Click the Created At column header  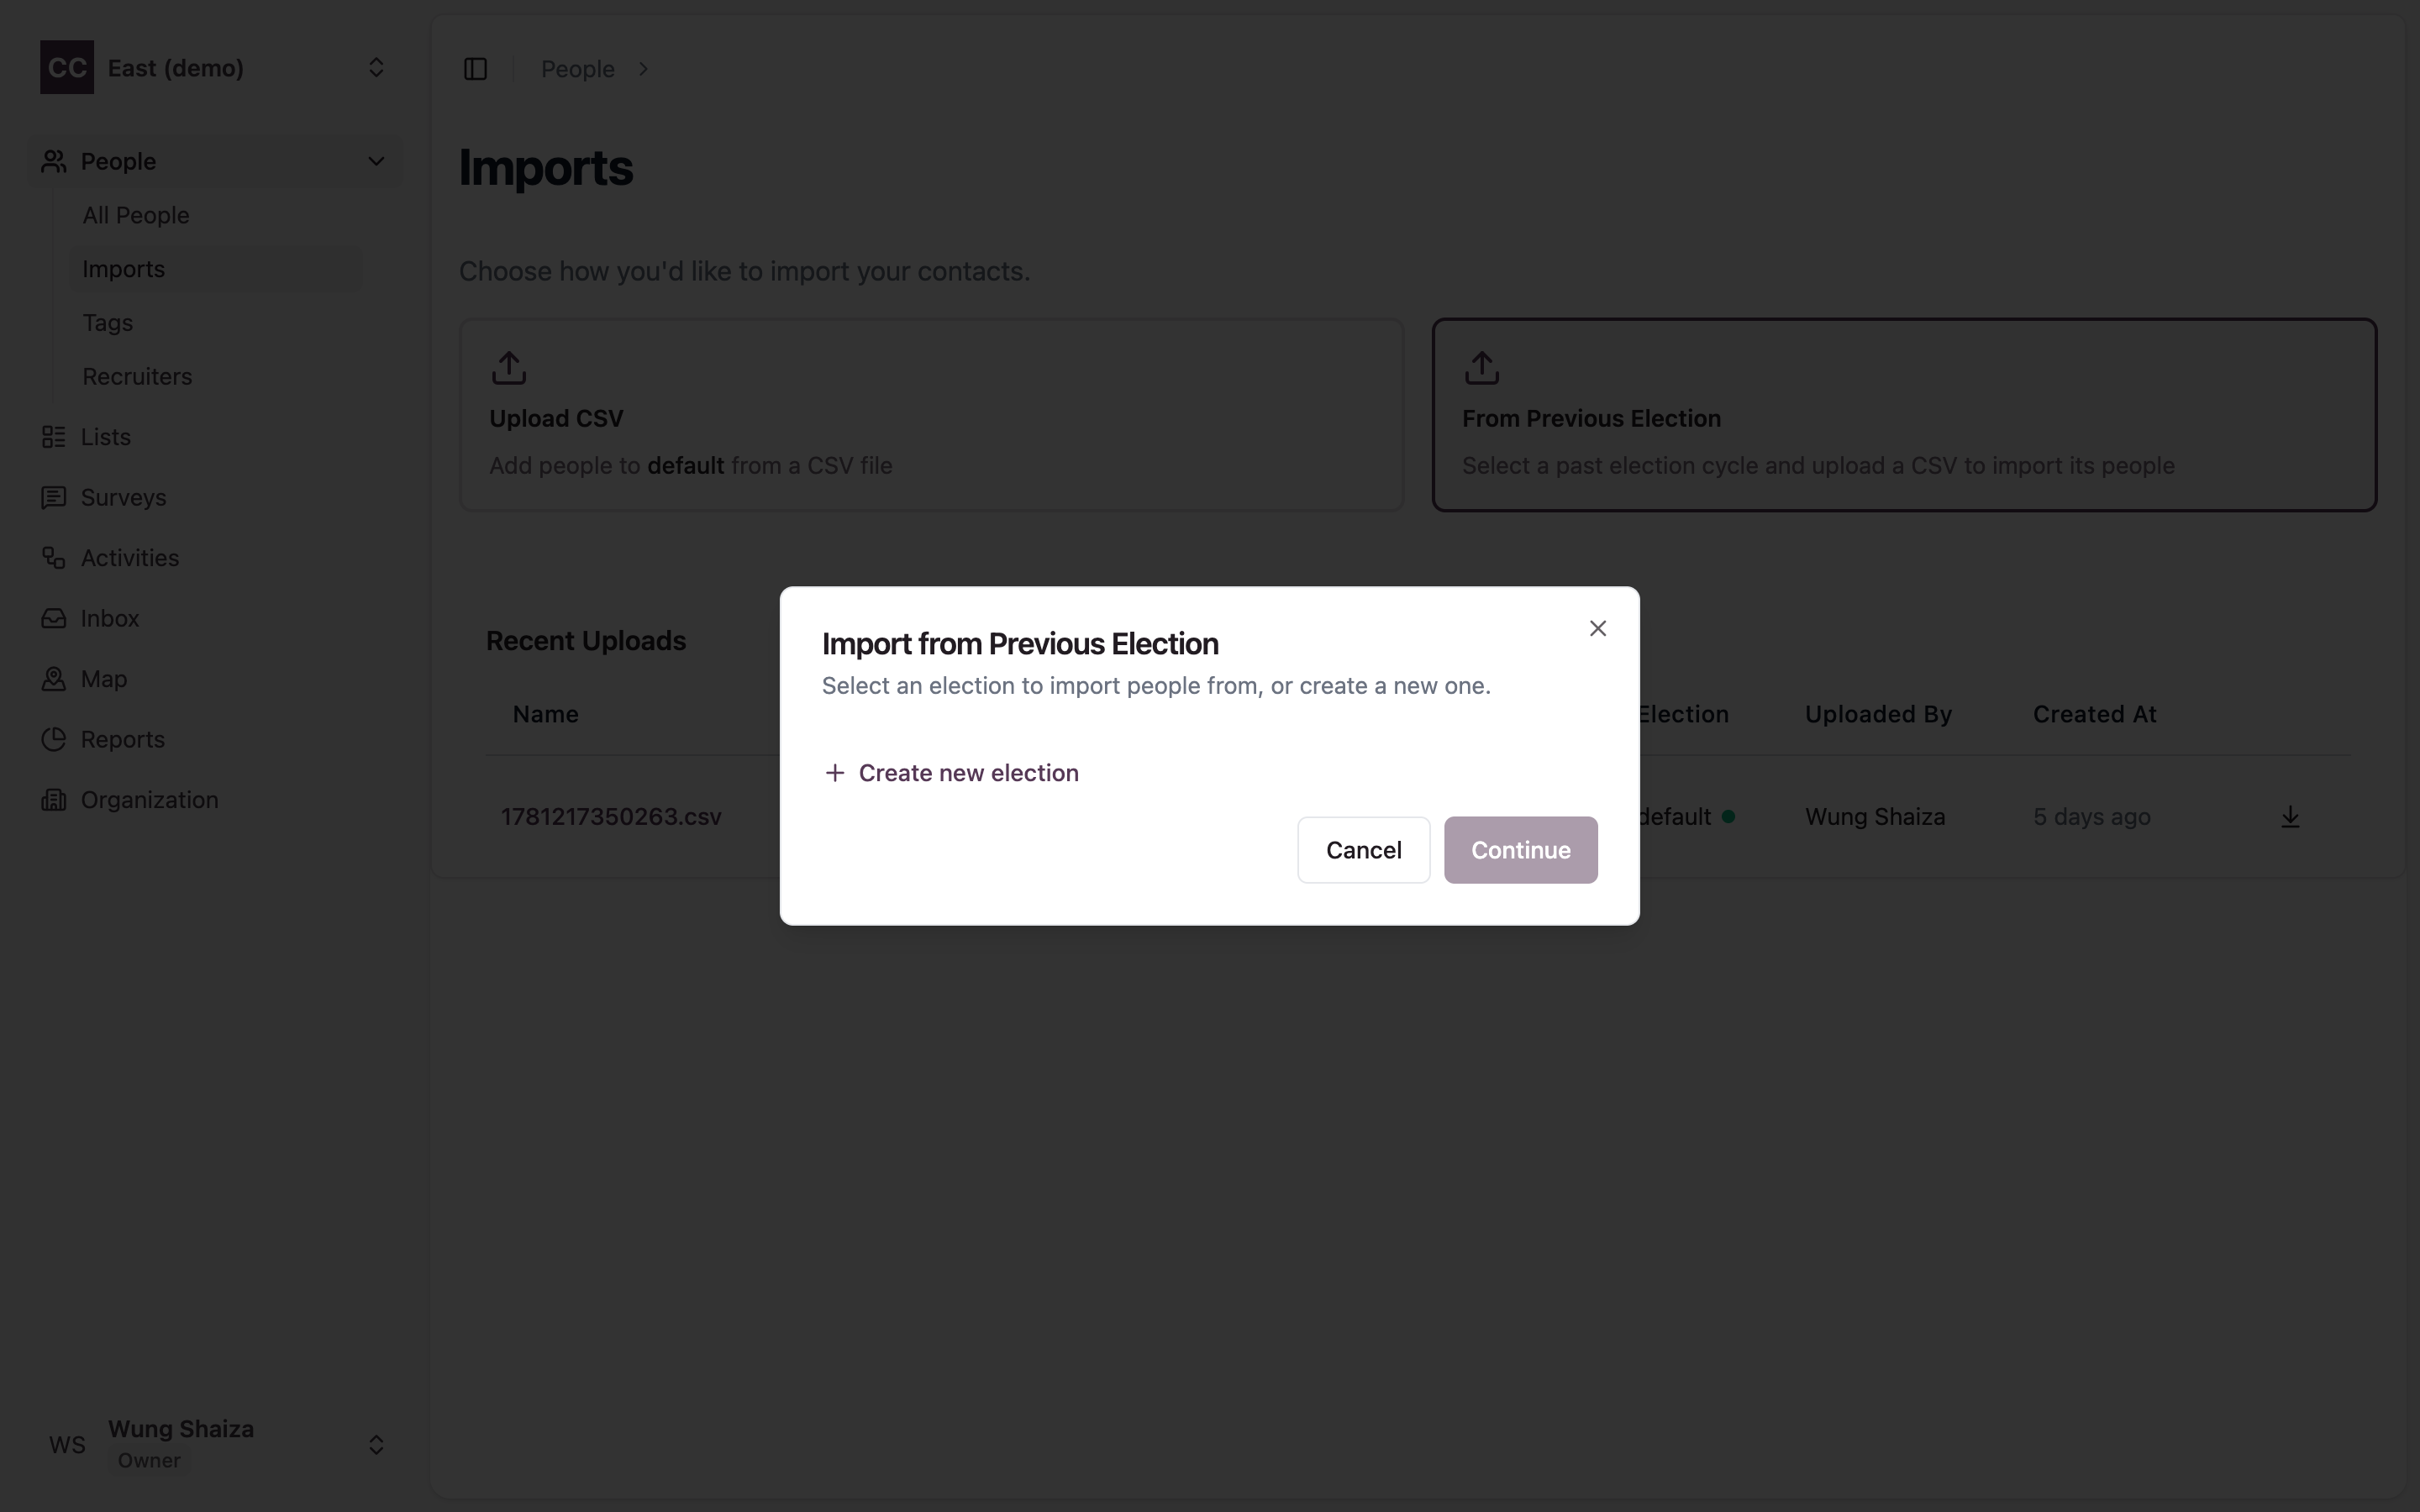[x=2094, y=714]
